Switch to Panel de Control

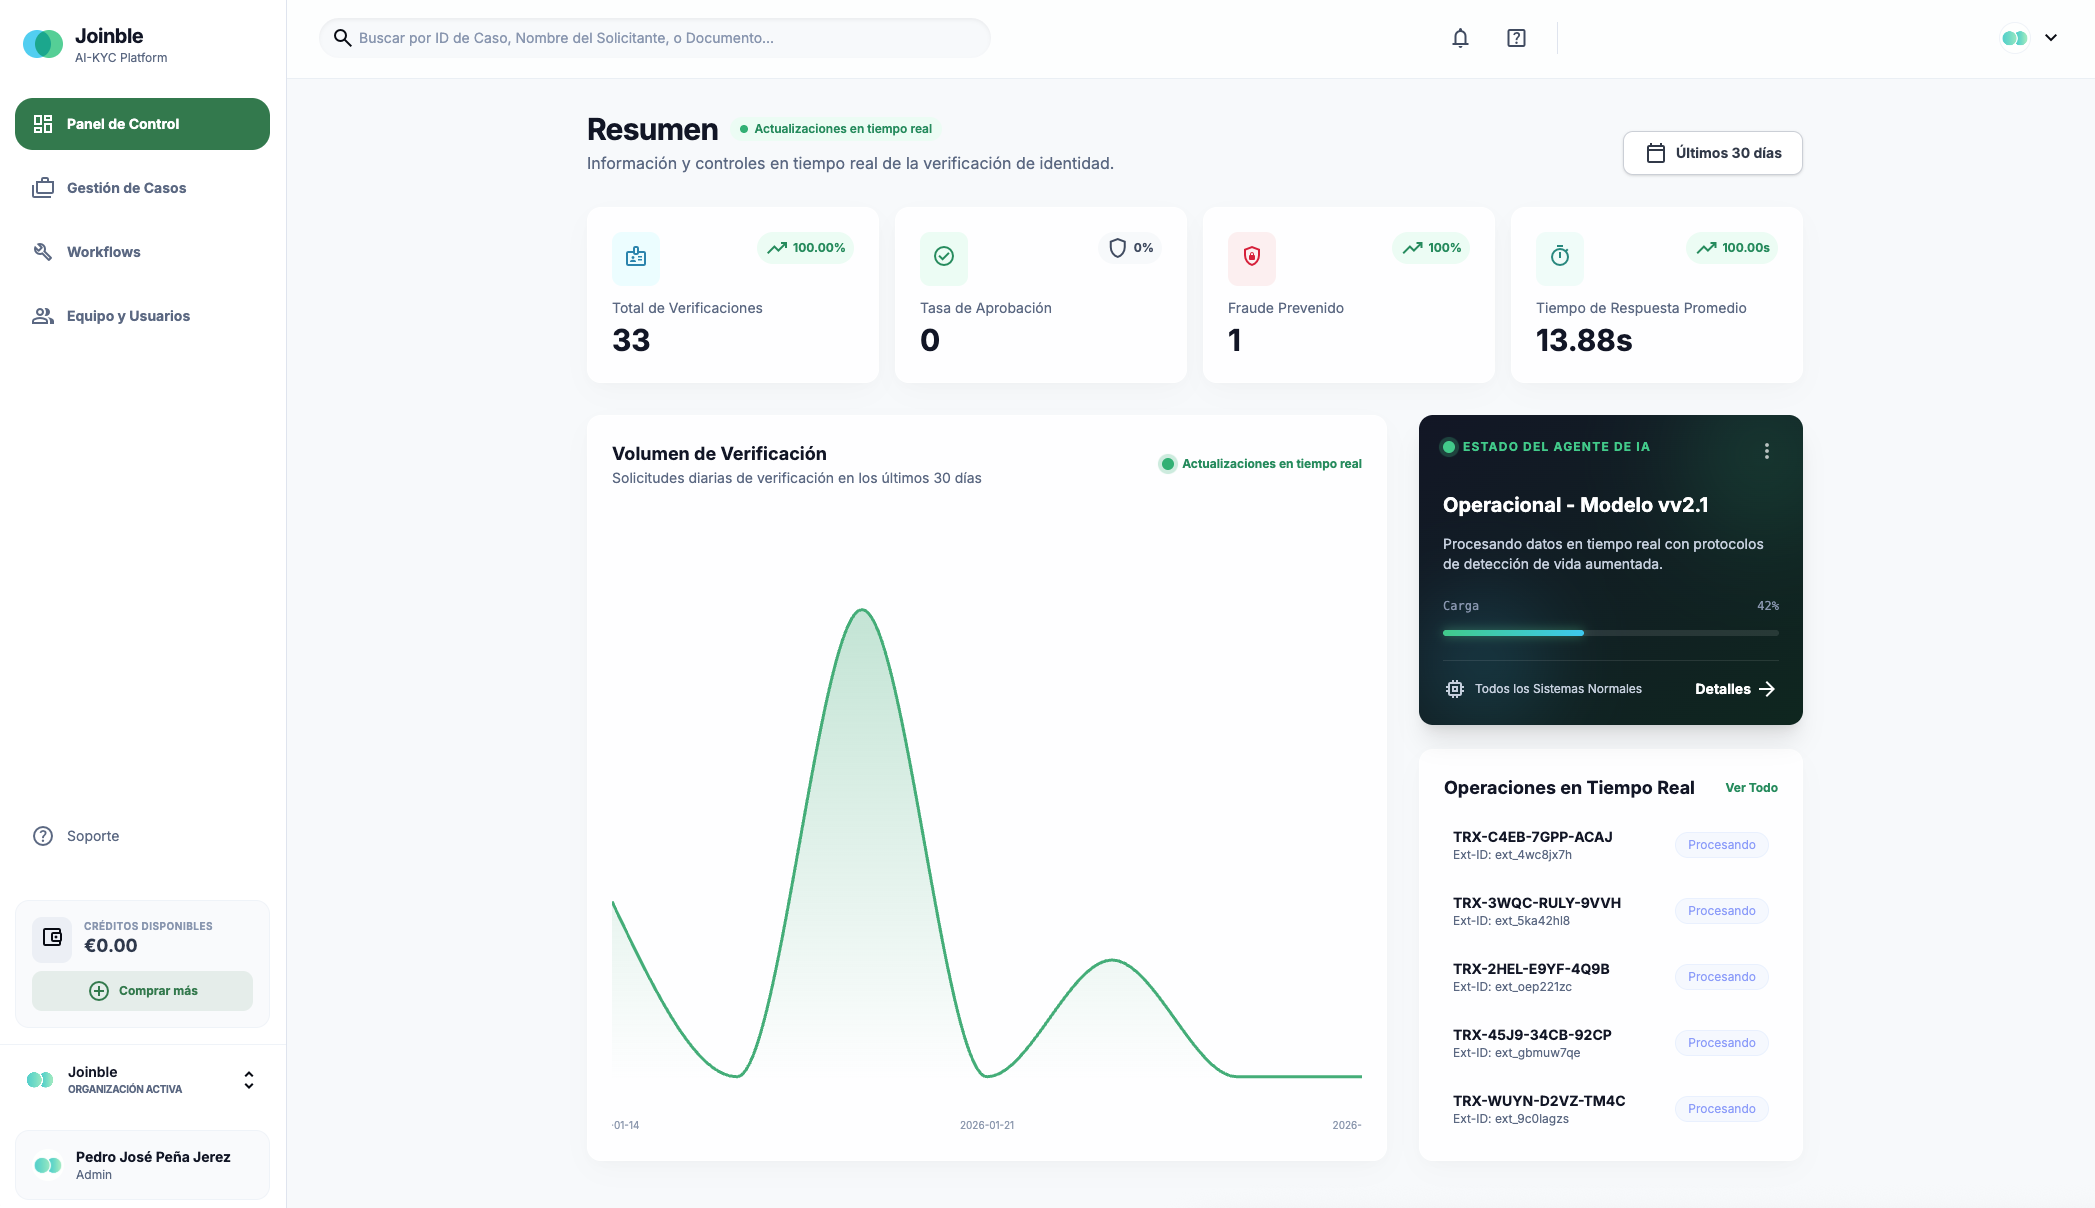122,124
